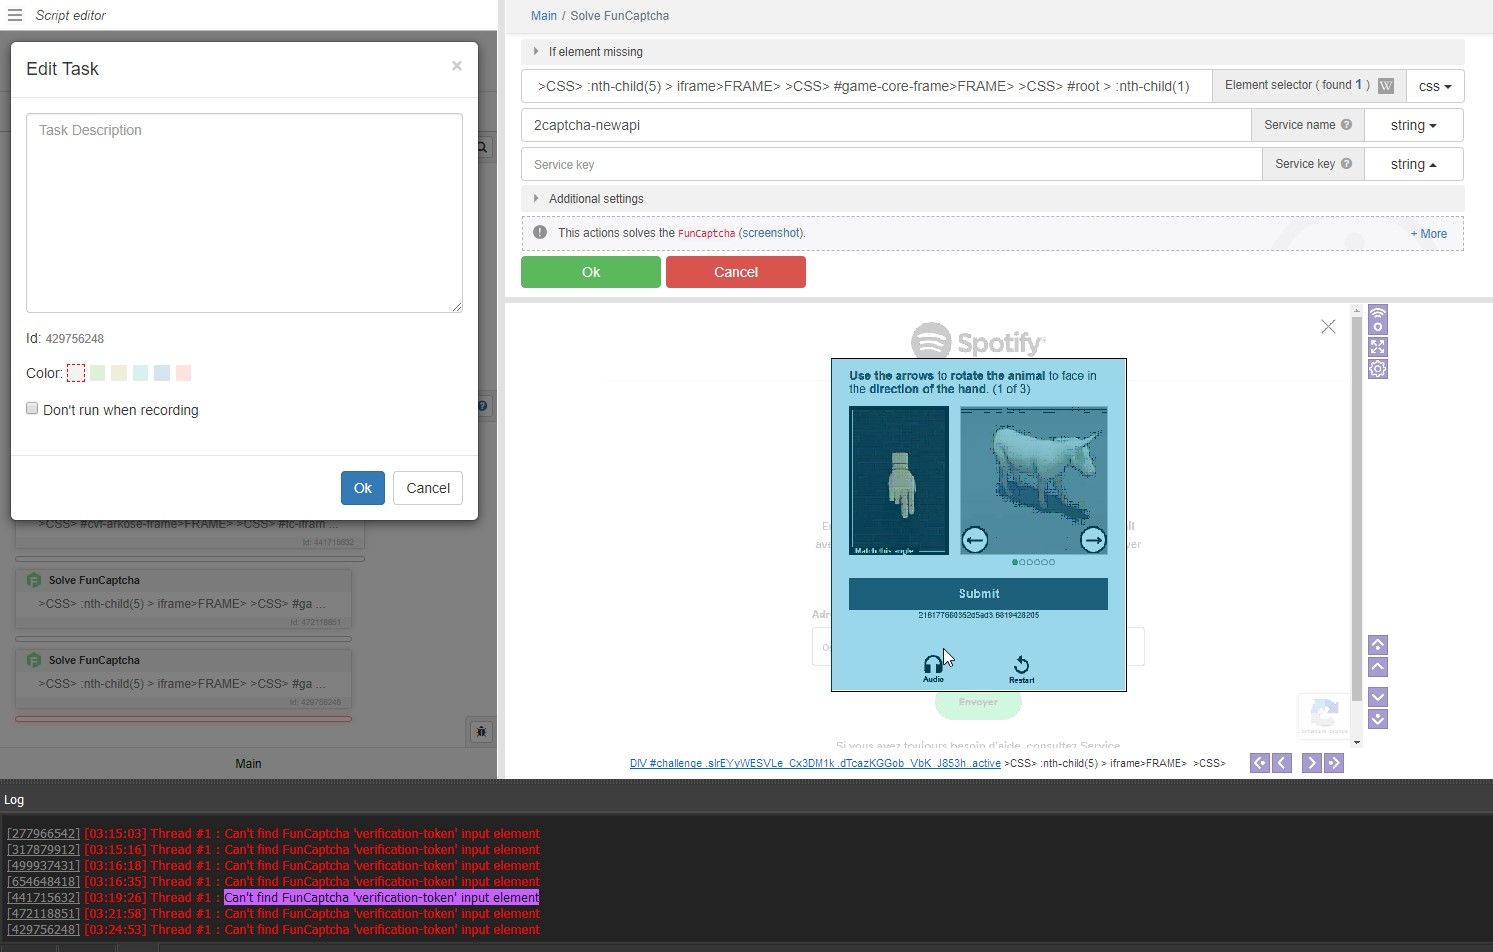This screenshot has width=1493, height=952.
Task: Select the remote view icon
Action: pos(1377,320)
